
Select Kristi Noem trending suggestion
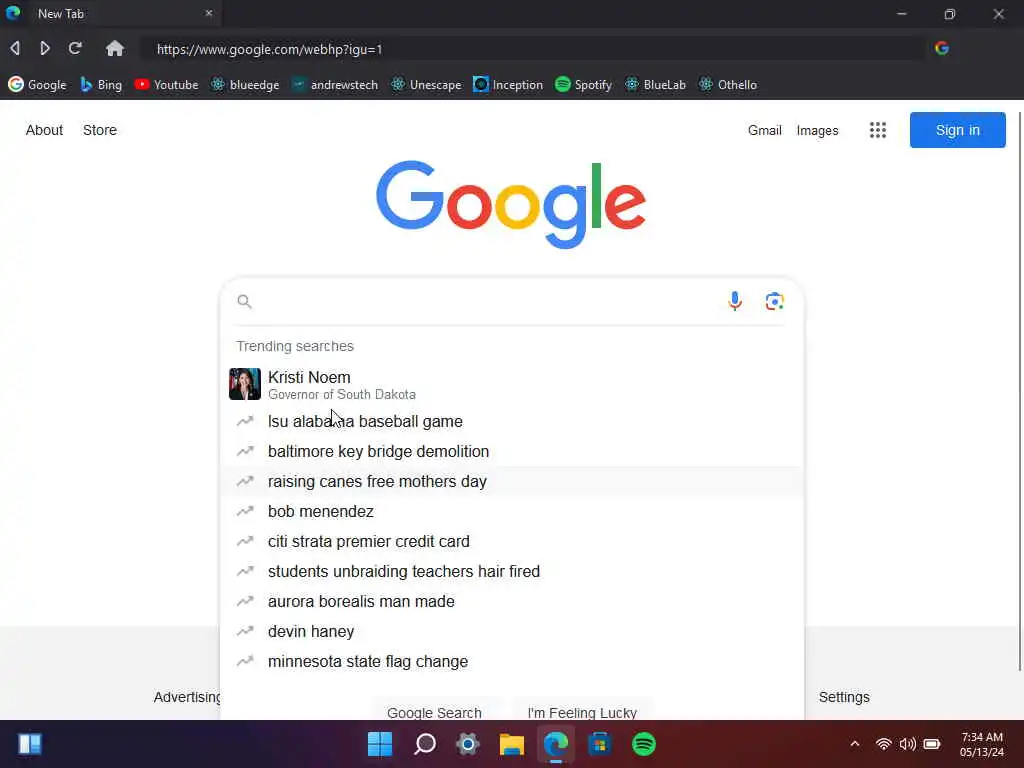coord(512,384)
